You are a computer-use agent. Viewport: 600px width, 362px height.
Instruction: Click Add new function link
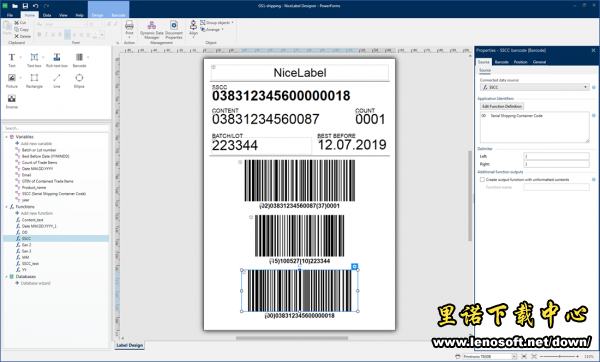point(37,213)
